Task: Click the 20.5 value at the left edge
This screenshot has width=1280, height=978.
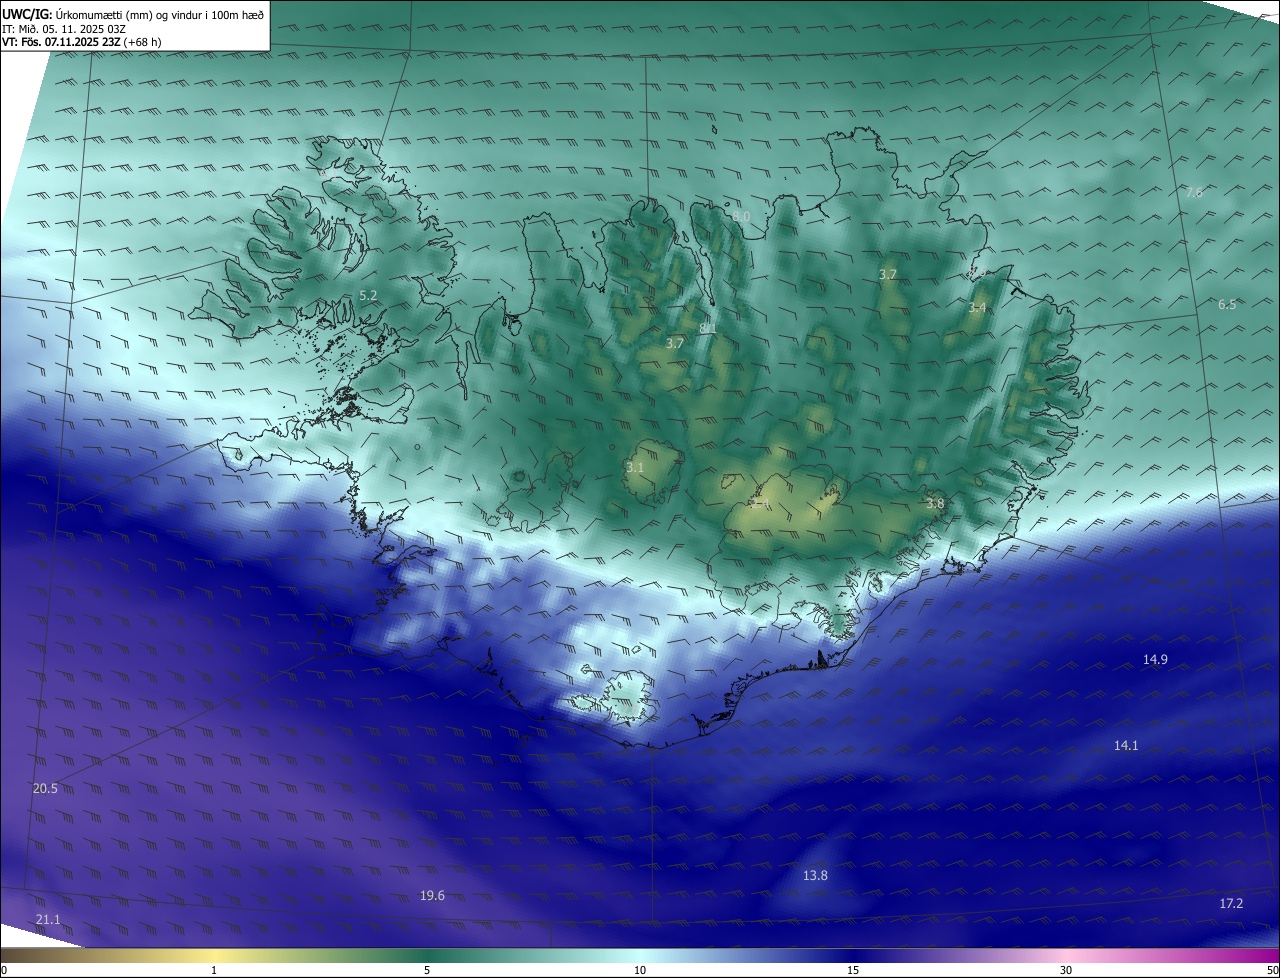Action: click(45, 788)
